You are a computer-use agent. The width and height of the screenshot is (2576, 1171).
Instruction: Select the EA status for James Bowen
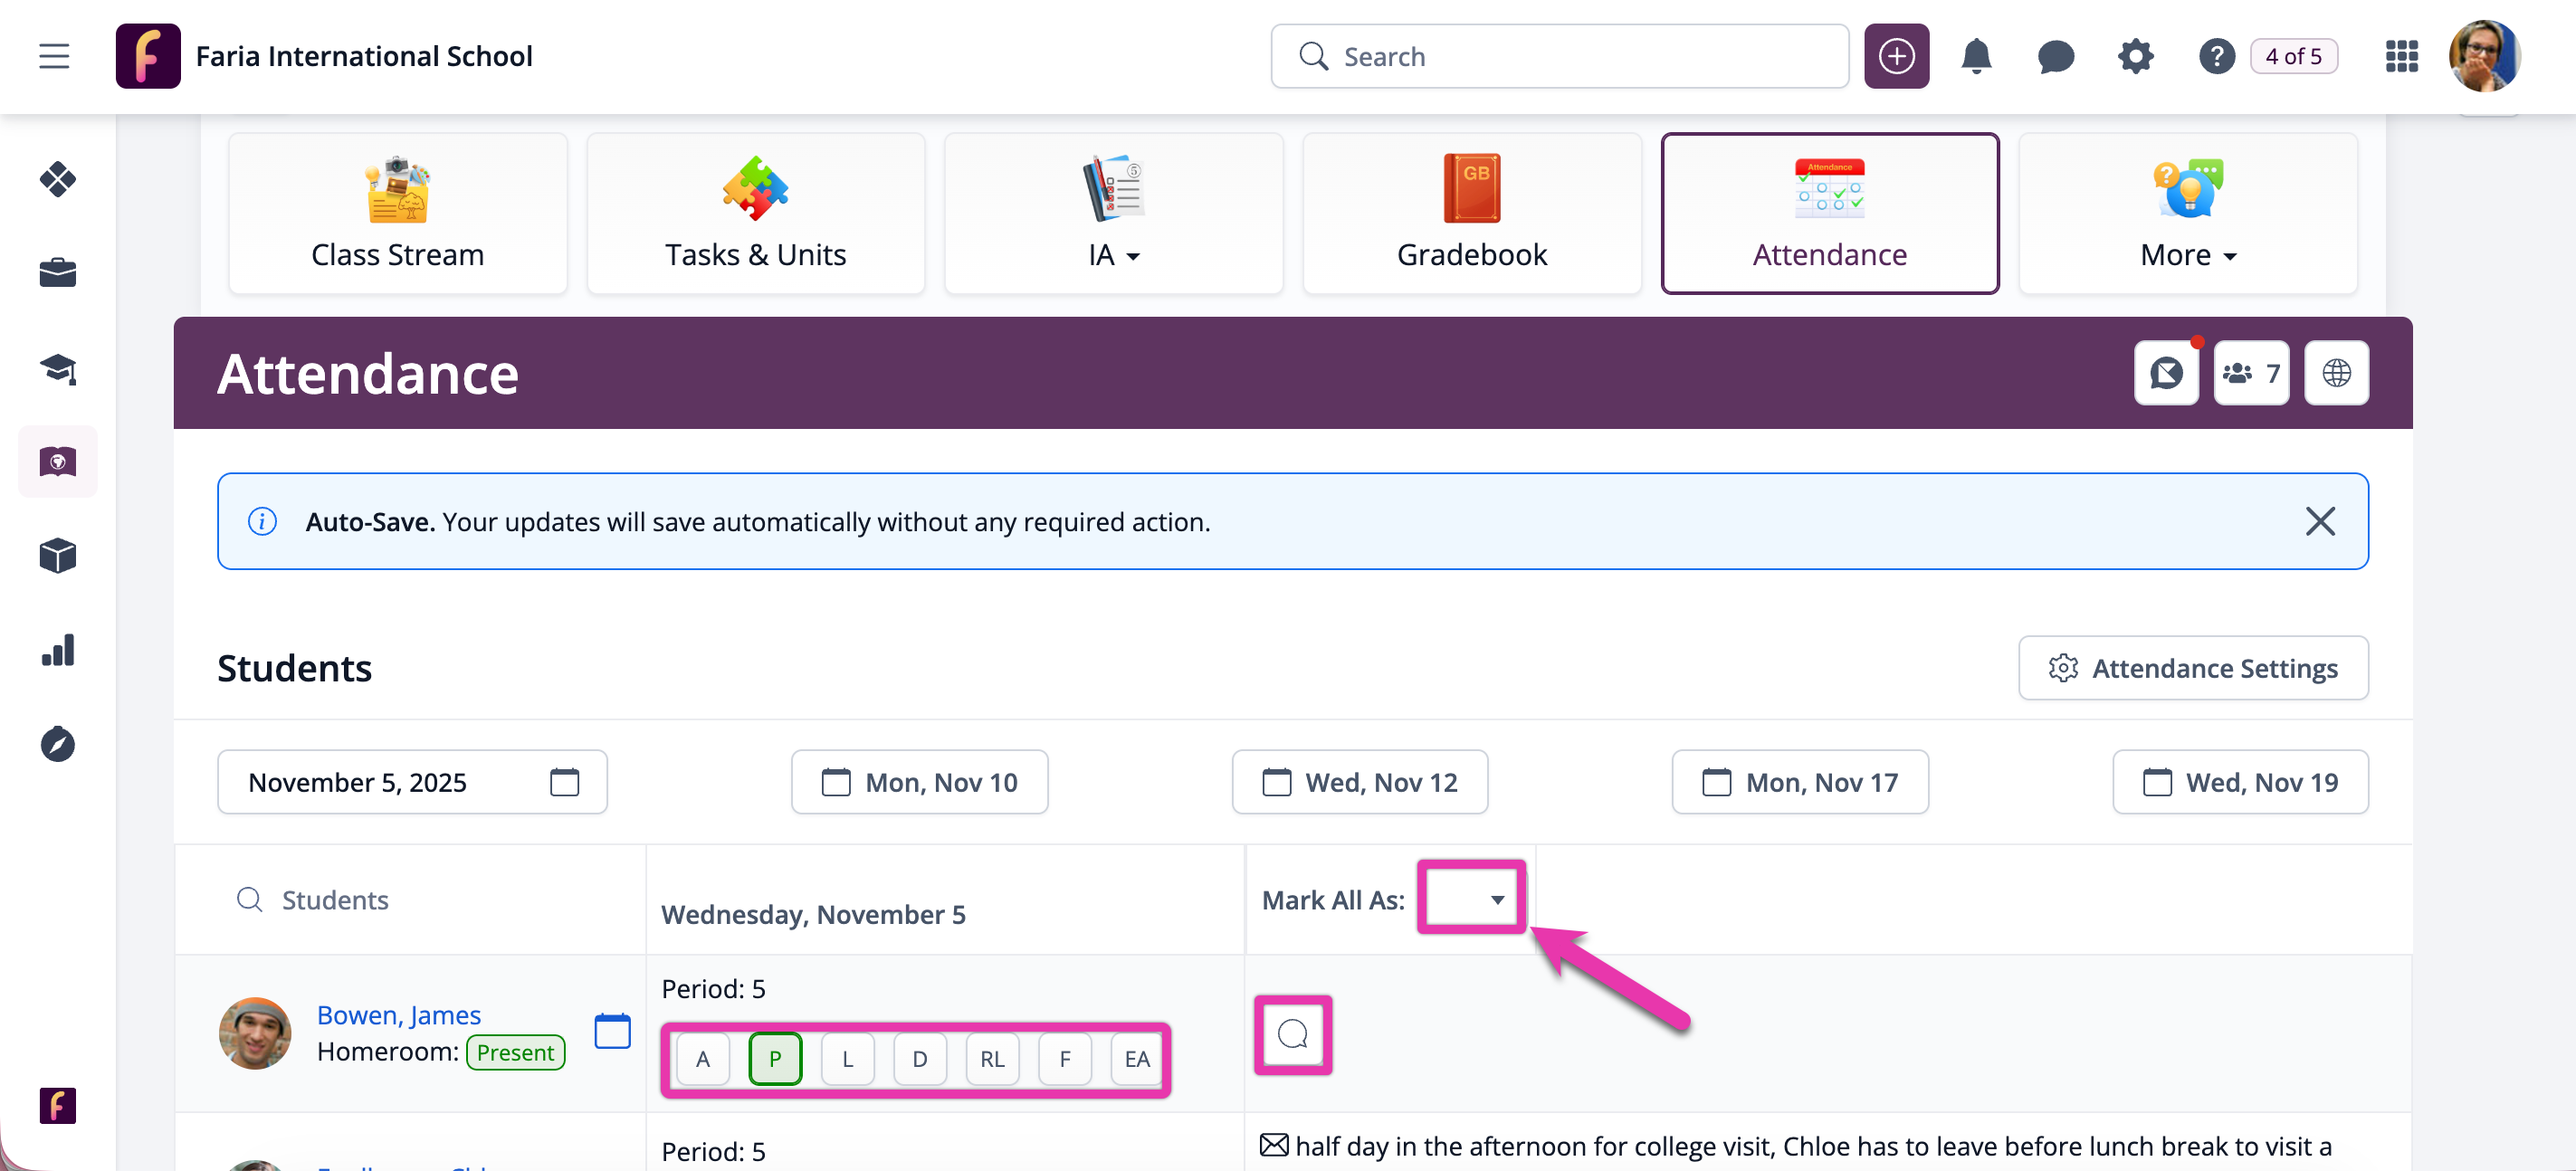1137,1058
